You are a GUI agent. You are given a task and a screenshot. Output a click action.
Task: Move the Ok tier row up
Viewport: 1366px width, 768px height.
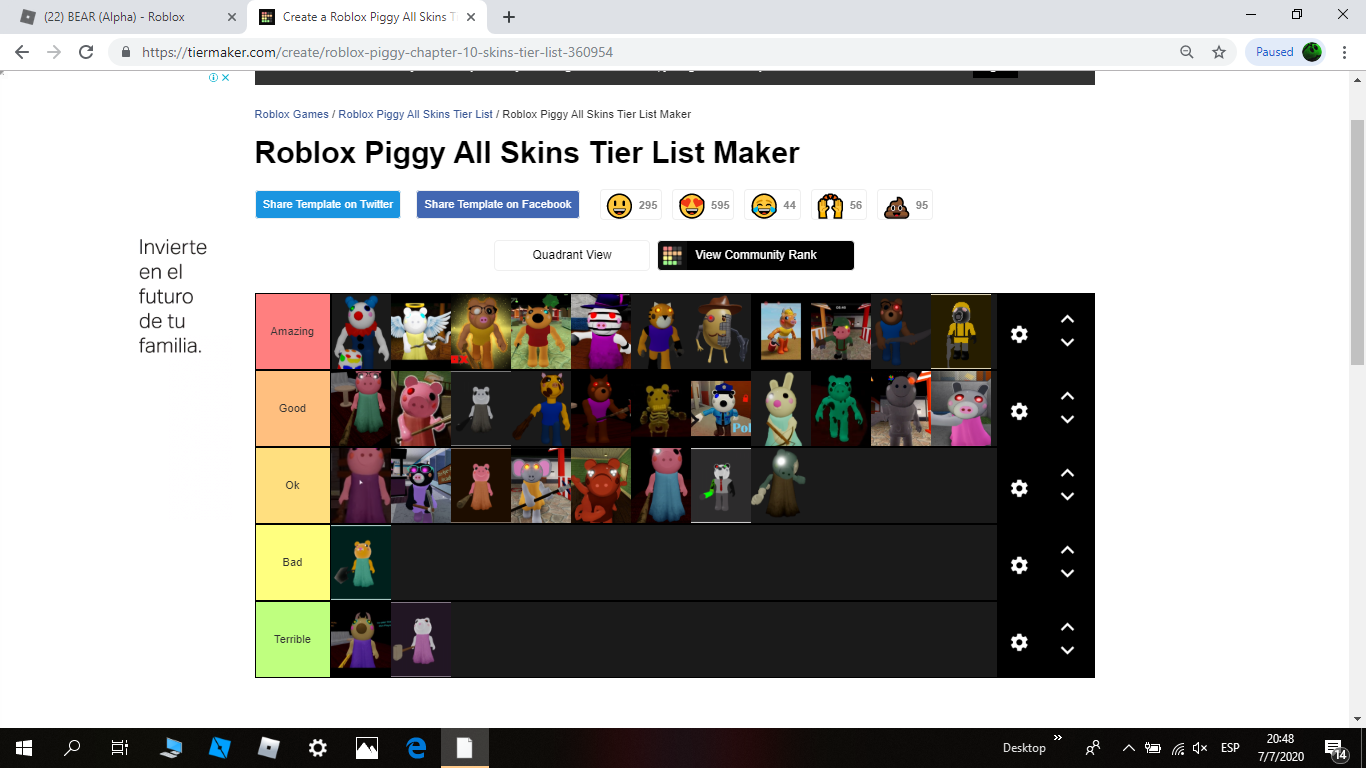1067,473
